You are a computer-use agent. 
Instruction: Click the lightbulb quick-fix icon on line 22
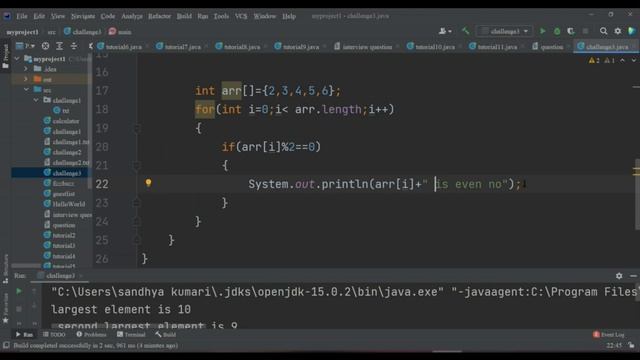[149, 183]
